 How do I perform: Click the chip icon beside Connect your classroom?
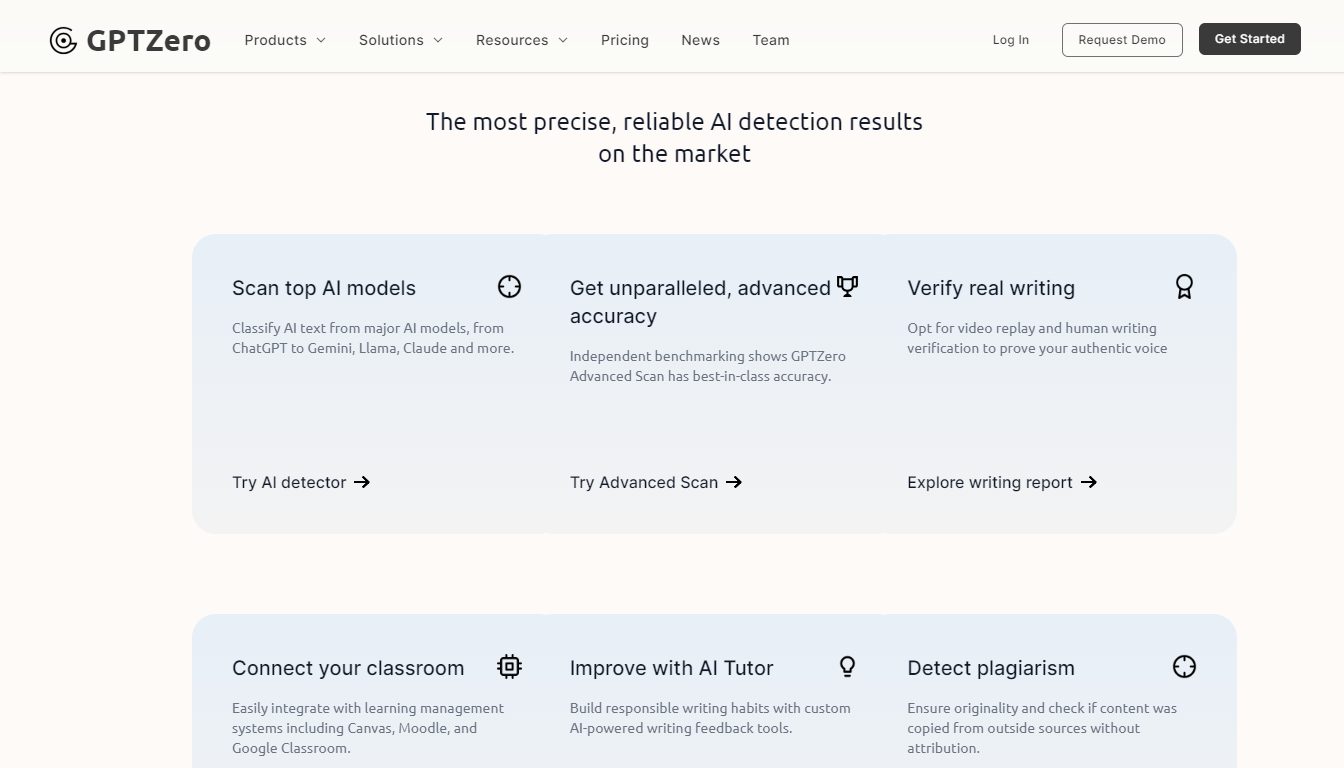tap(509, 667)
